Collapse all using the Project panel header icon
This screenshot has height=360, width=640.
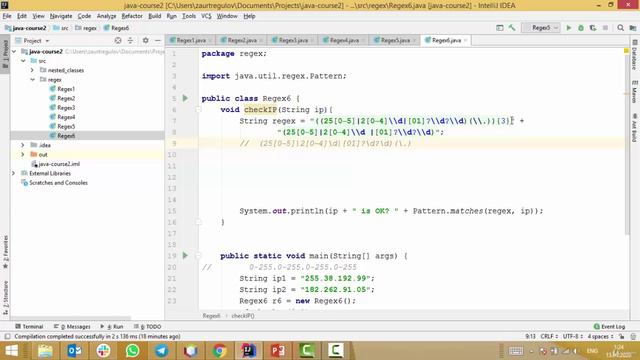pos(130,40)
